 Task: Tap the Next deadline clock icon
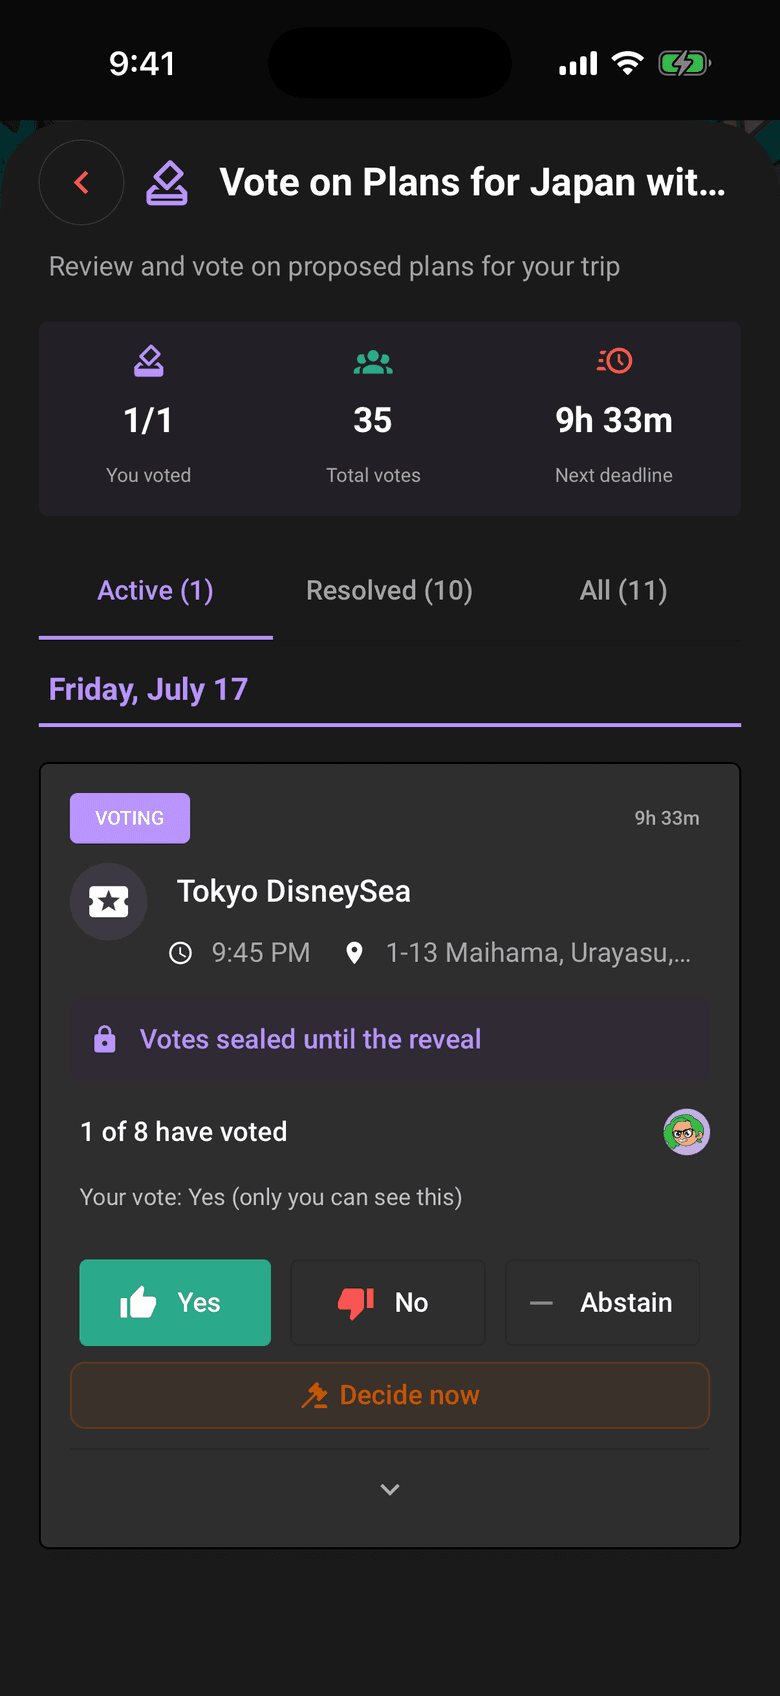tap(614, 361)
